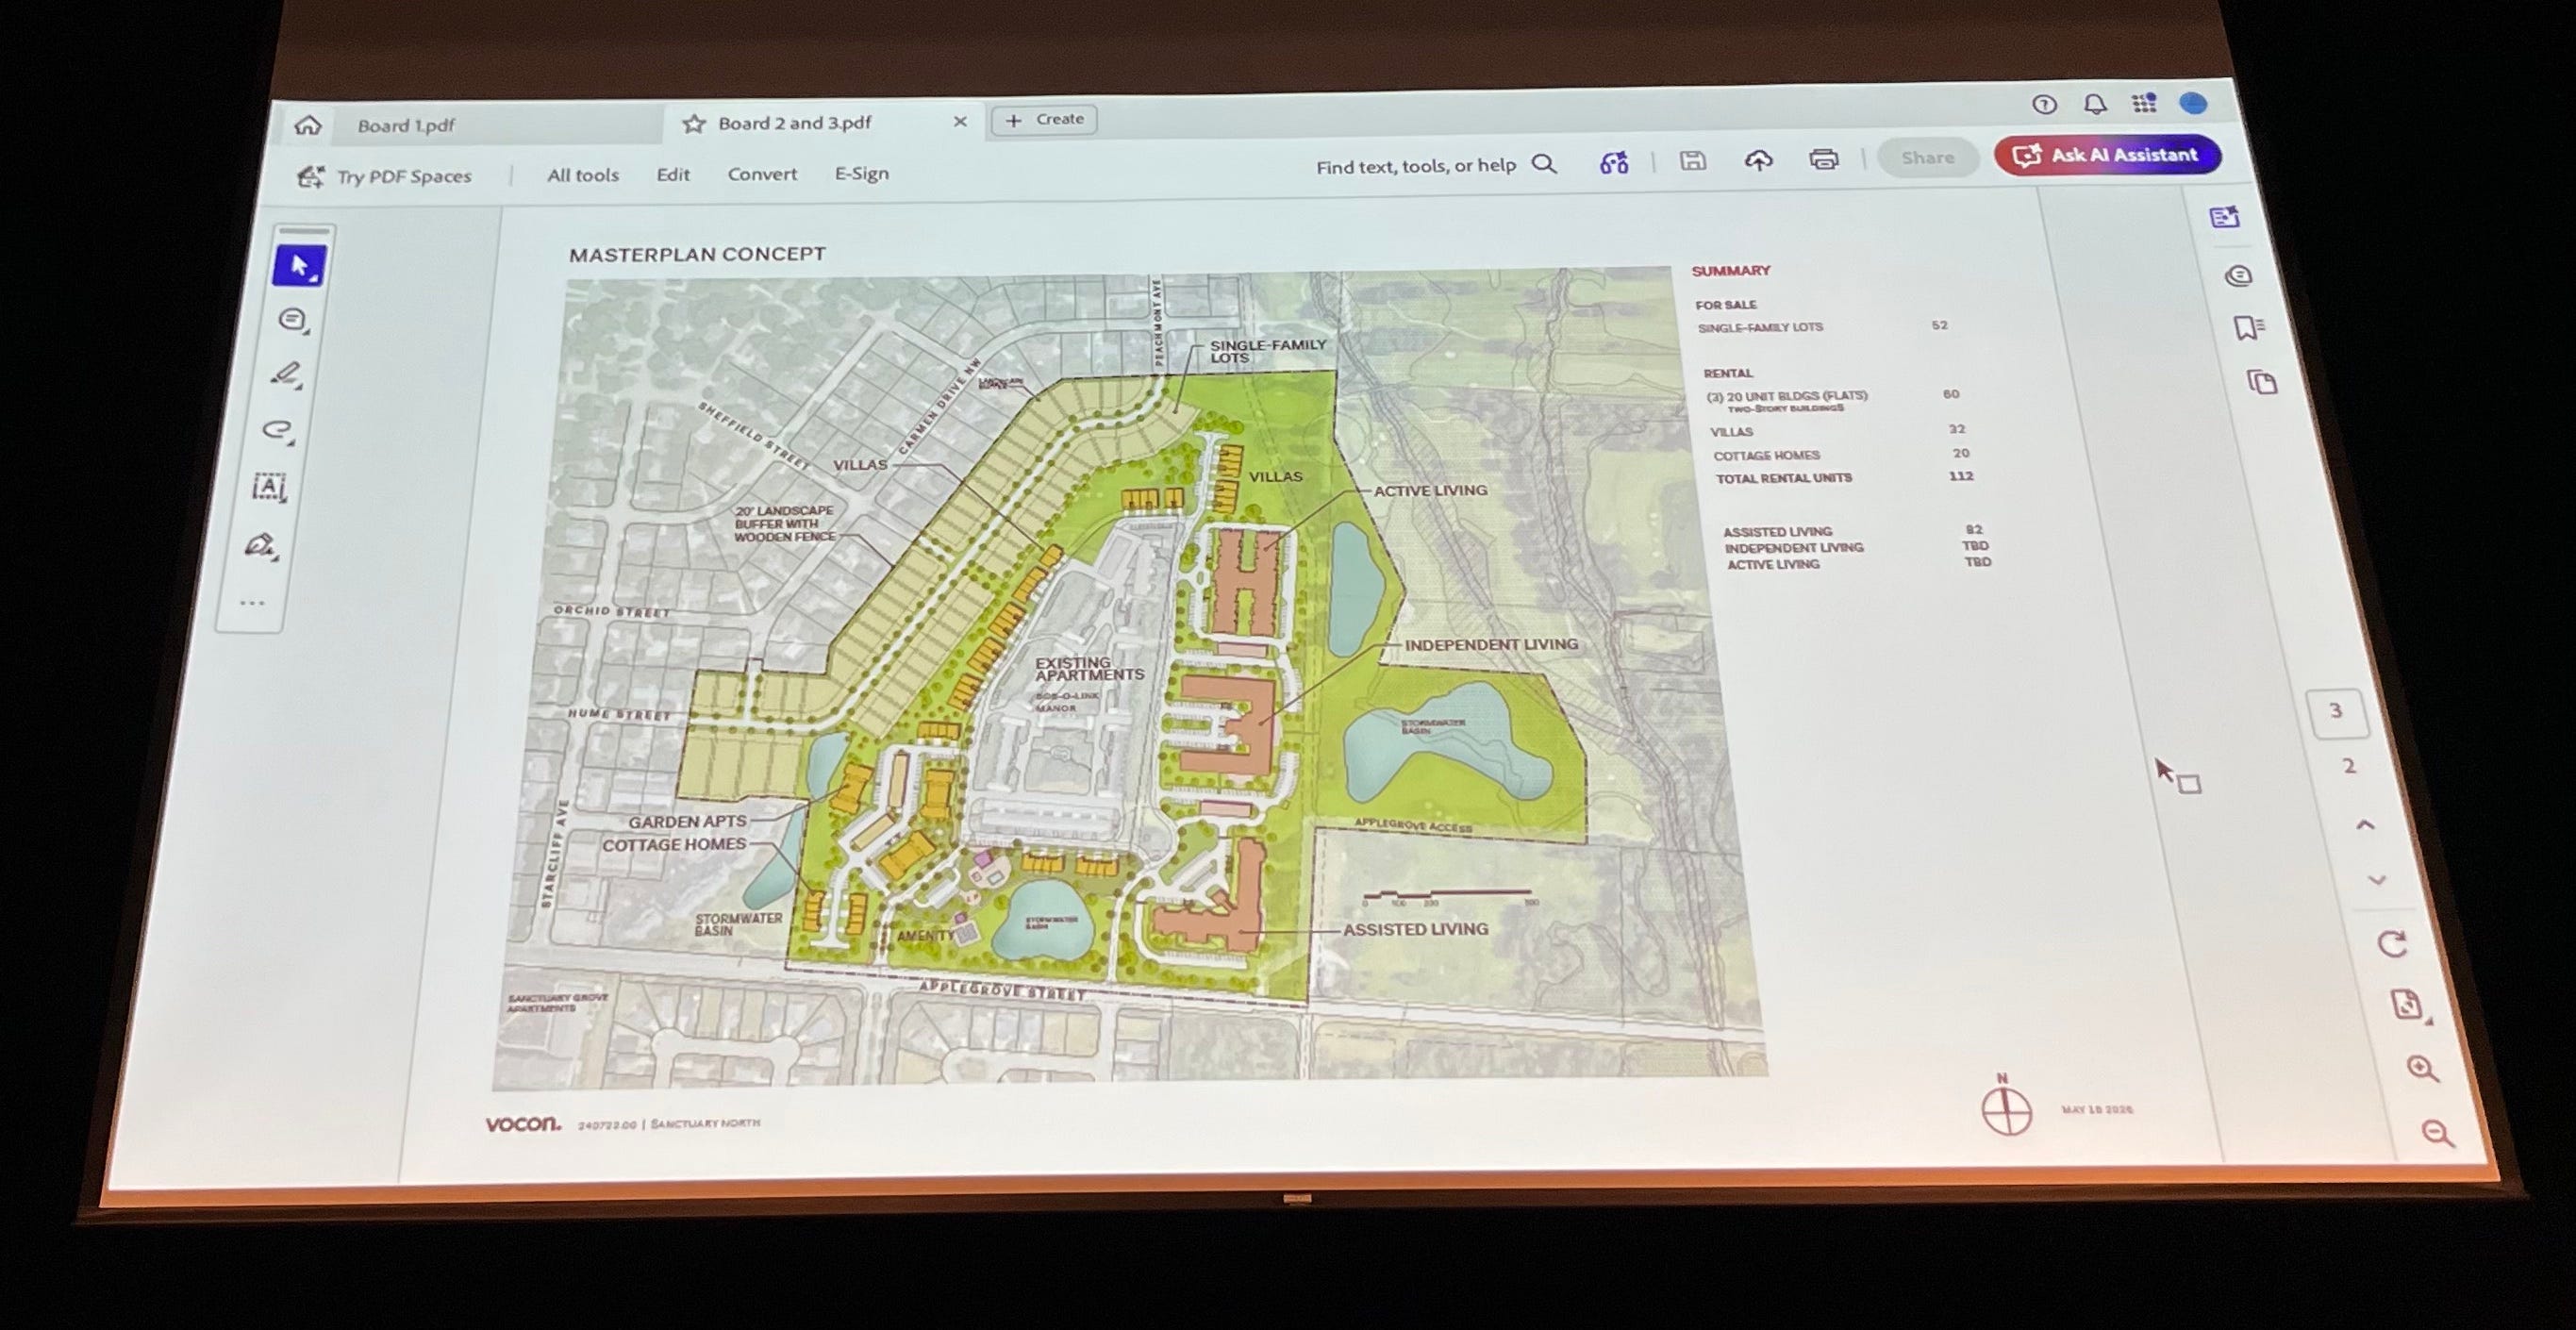This screenshot has height=1330, width=2576.
Task: Open the E-Sign menu
Action: point(862,173)
